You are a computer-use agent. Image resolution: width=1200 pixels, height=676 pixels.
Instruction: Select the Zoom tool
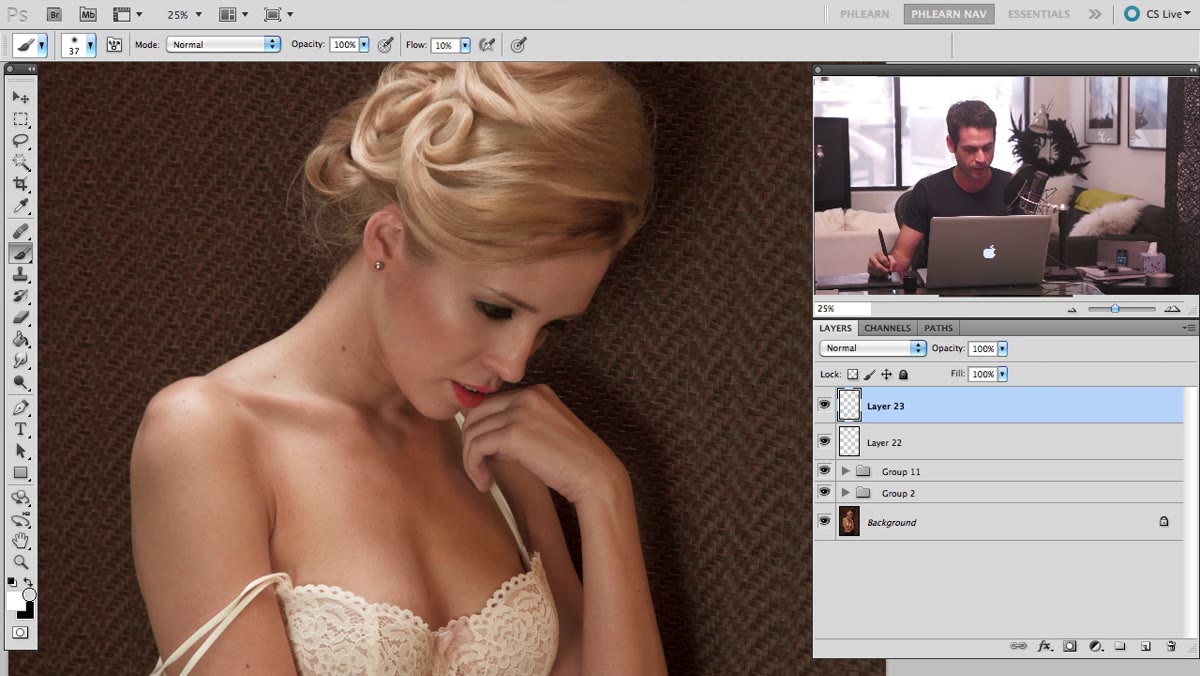tap(20, 563)
